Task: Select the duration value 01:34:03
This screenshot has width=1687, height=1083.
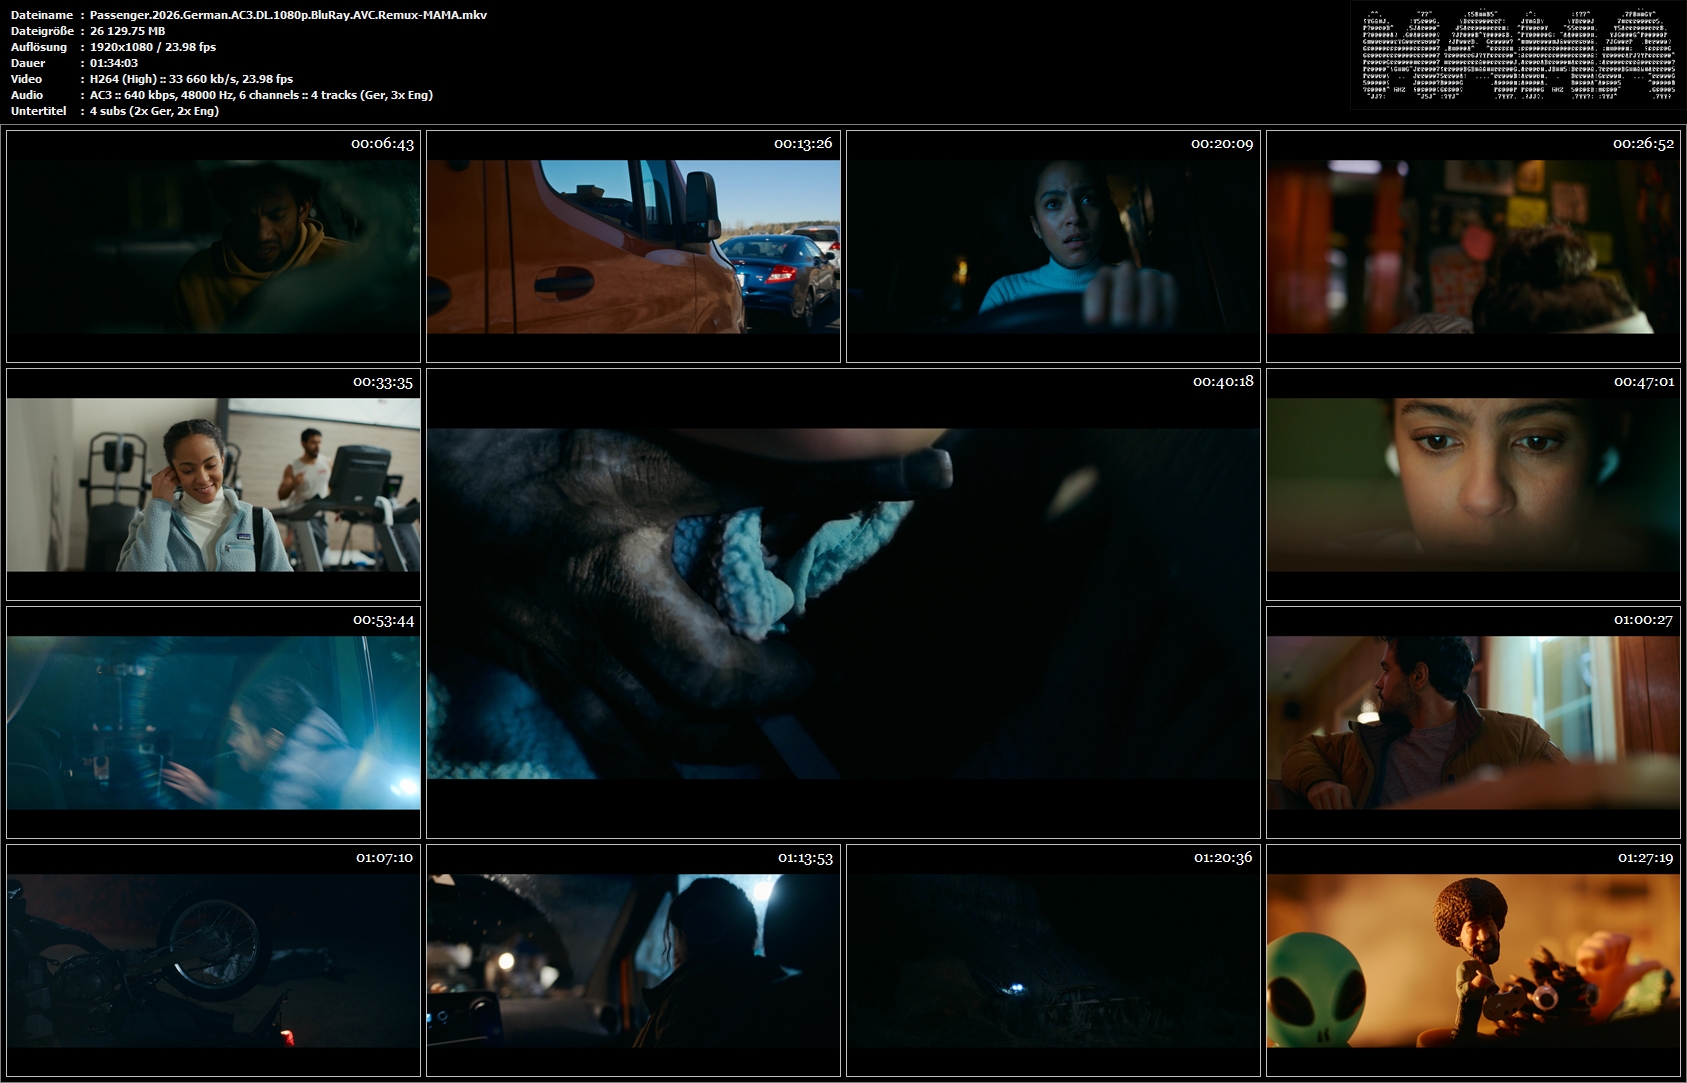Action: (x=114, y=63)
